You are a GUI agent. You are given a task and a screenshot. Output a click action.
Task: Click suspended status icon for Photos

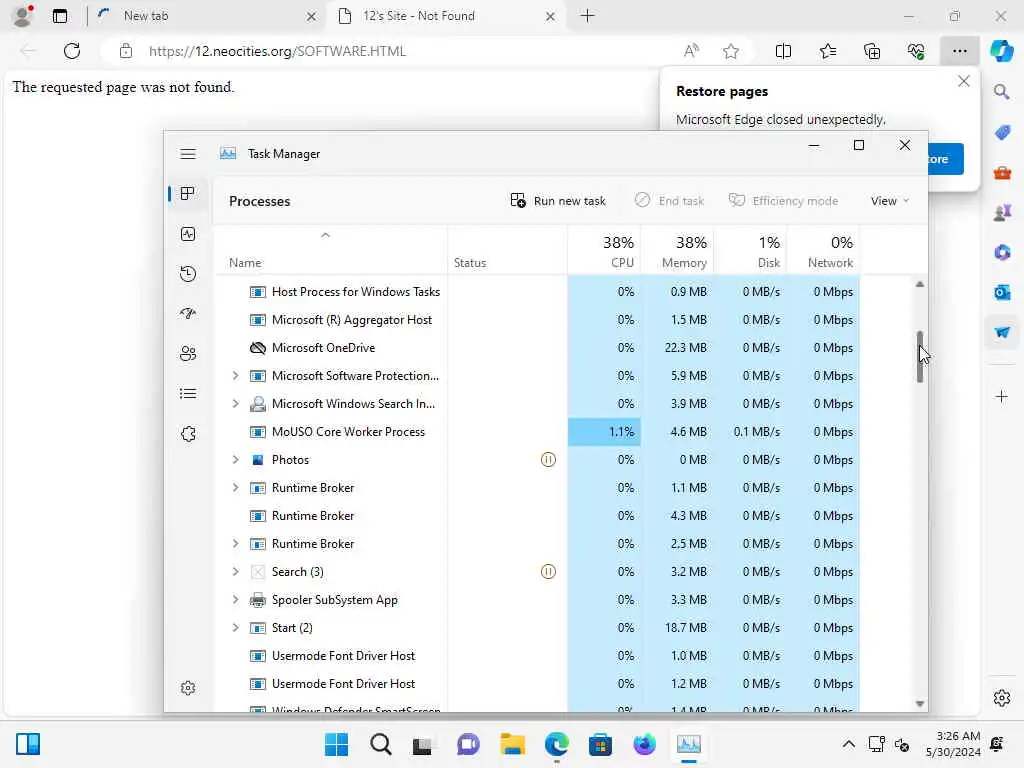(548, 460)
